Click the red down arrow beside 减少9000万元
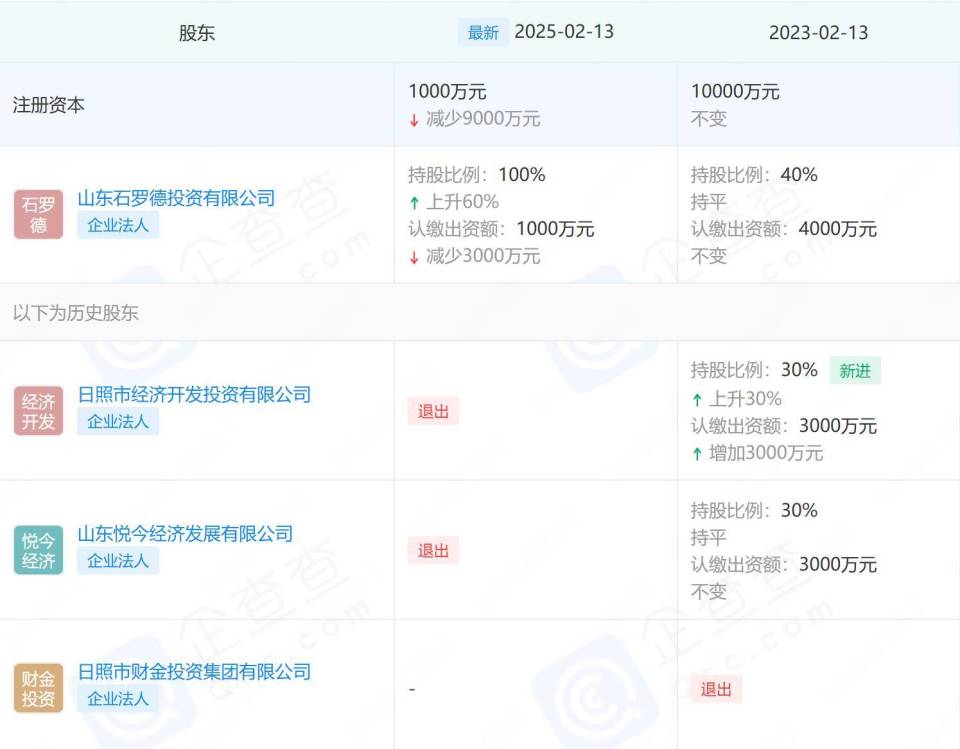 pyautogui.click(x=414, y=120)
